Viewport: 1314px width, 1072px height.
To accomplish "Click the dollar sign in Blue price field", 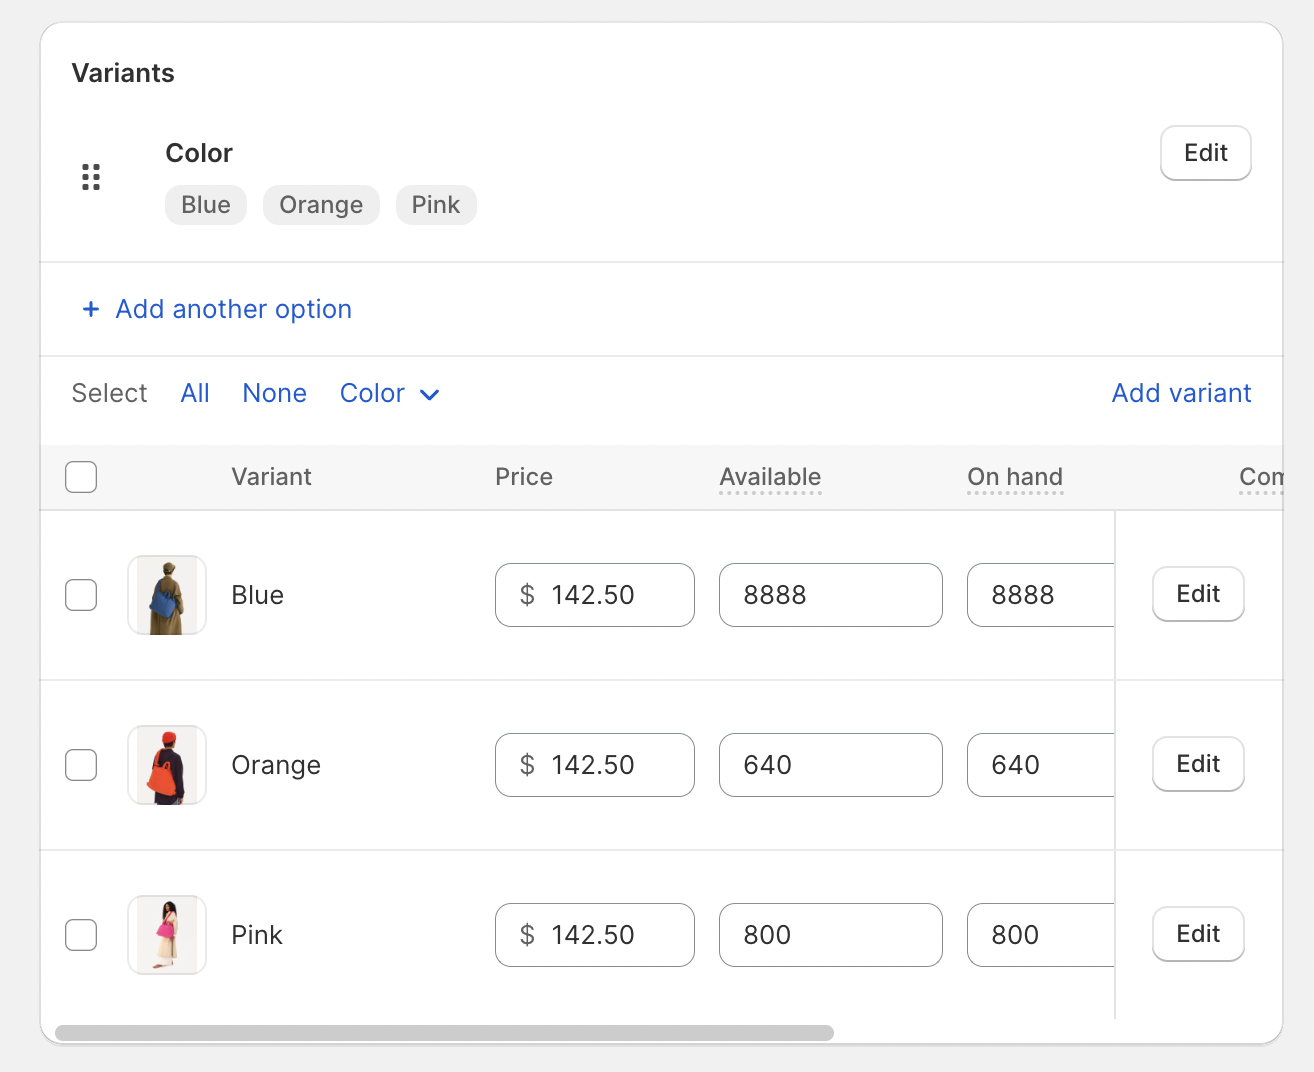I will [524, 595].
